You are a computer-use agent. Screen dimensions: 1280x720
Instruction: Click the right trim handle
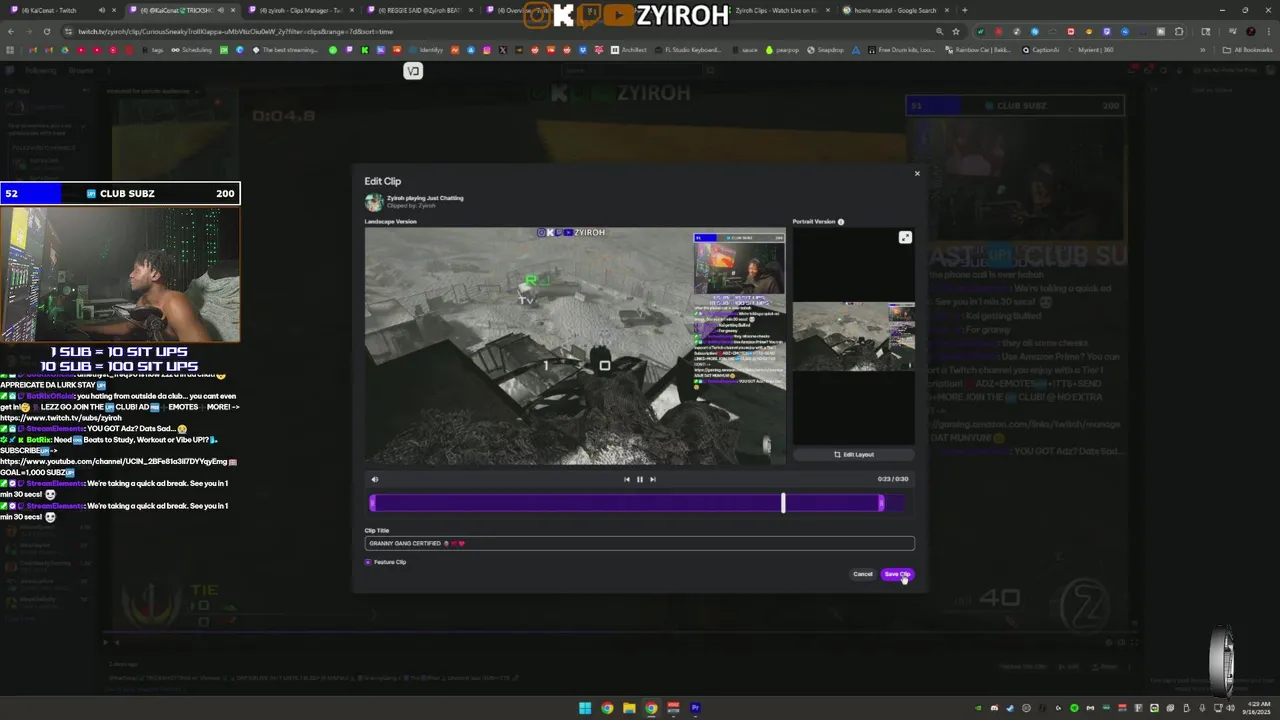pos(881,503)
